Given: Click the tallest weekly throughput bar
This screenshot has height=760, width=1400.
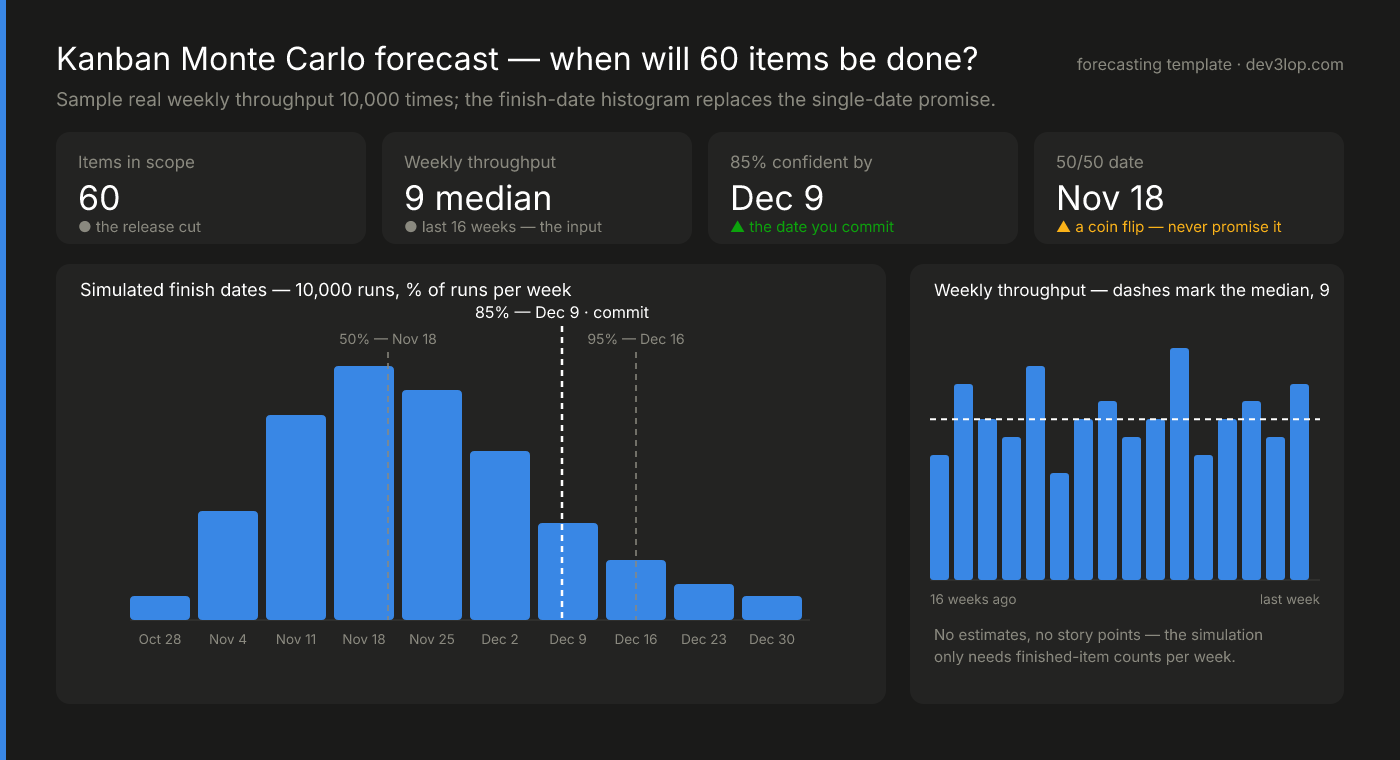Looking at the screenshot, I should coord(1180,464).
